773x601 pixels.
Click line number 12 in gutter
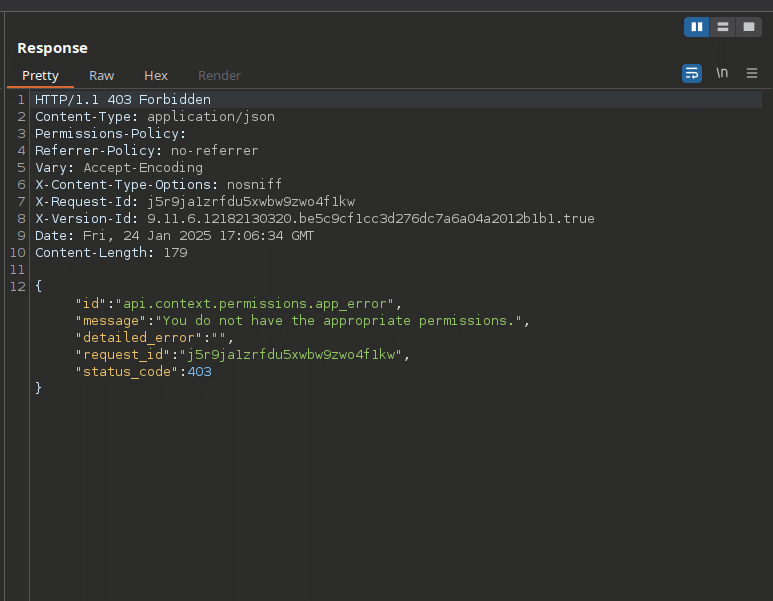pos(18,286)
